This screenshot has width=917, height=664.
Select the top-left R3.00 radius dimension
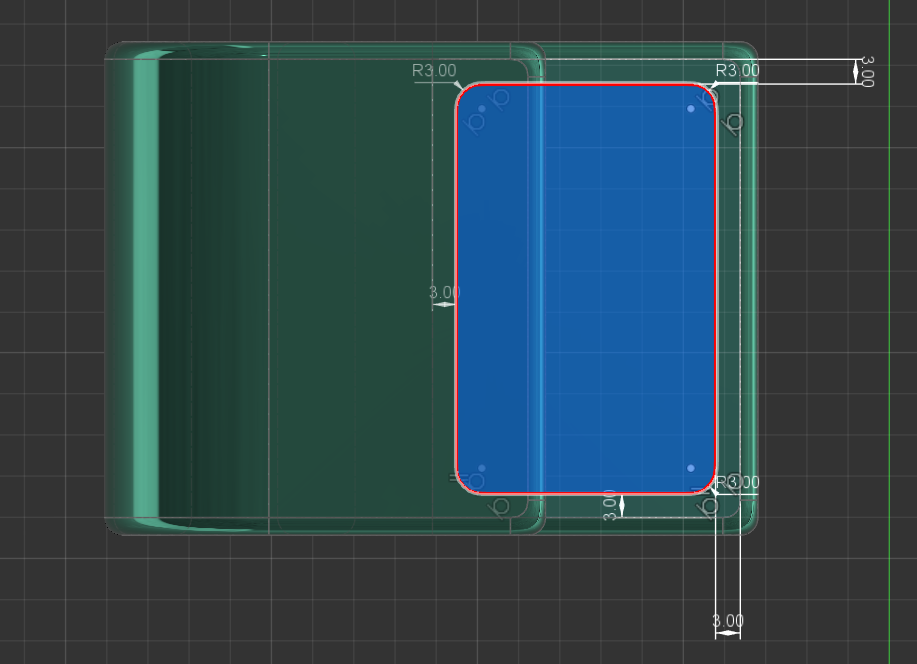click(x=434, y=71)
